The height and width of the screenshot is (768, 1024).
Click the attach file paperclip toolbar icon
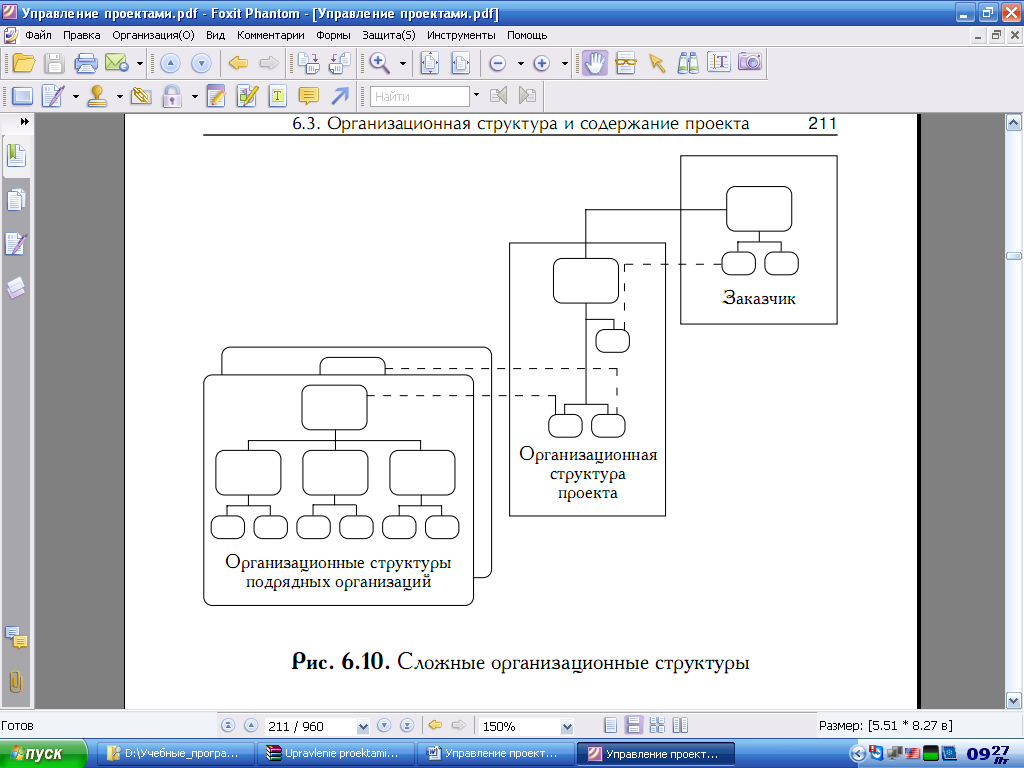(141, 97)
